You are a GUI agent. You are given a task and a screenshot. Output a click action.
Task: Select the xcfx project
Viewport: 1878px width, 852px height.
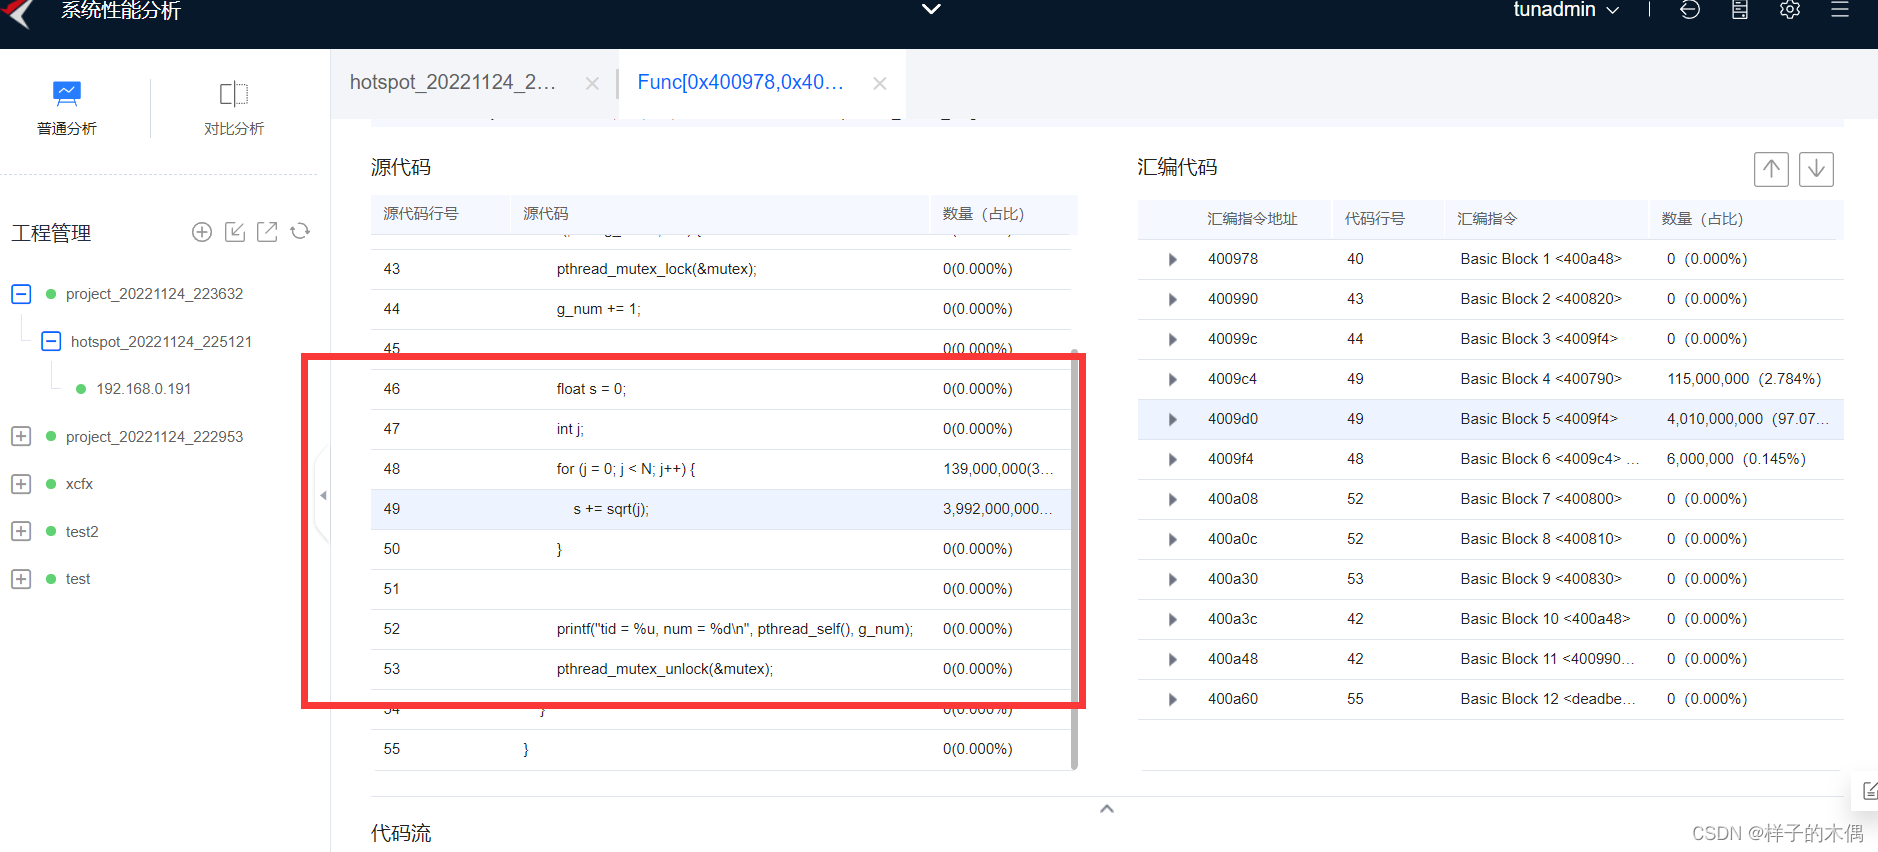79,484
